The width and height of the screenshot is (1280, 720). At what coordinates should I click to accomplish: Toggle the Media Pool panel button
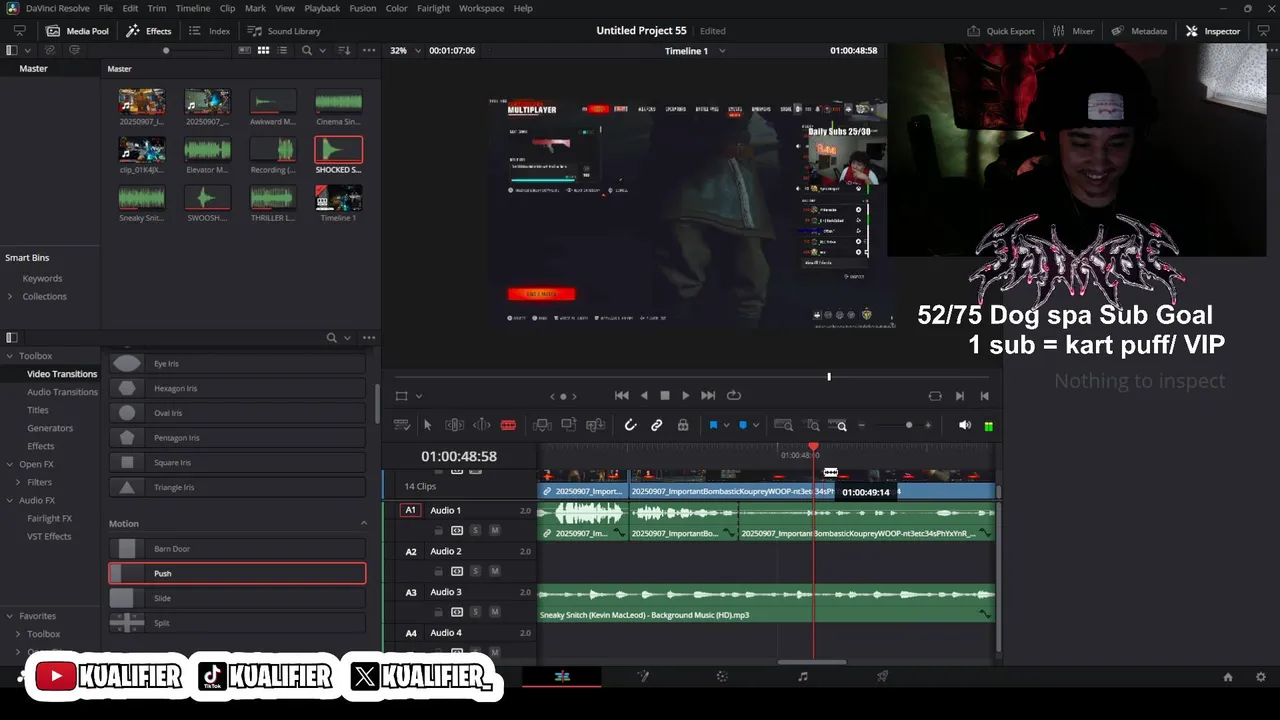click(x=77, y=31)
